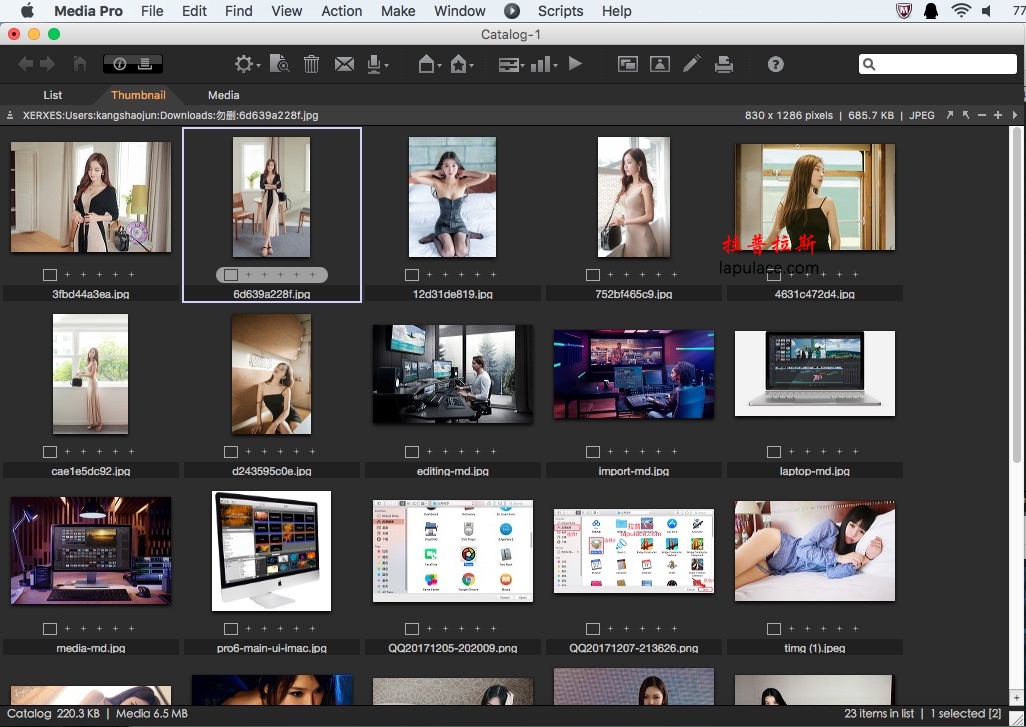Open the find-in-document magnifier toolbar icon
Viewport: 1026px width, 727px height.
click(279, 64)
